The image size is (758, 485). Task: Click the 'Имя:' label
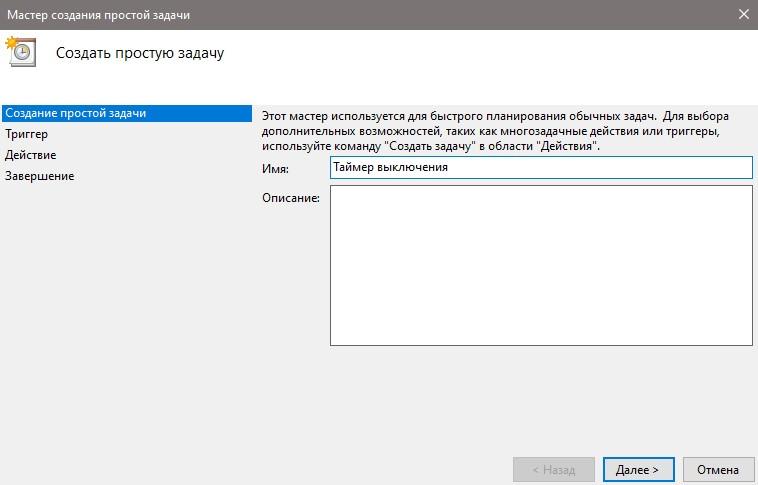(275, 169)
